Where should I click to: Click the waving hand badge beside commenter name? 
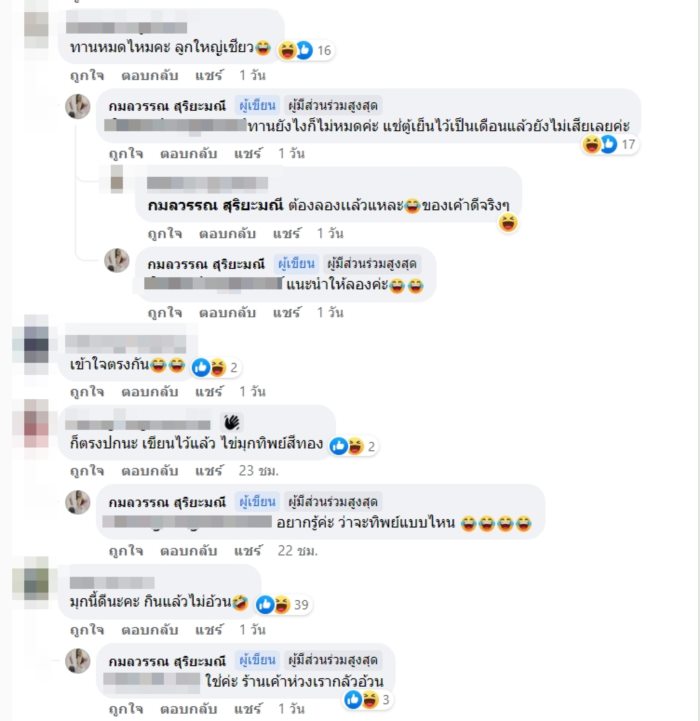pos(232,422)
